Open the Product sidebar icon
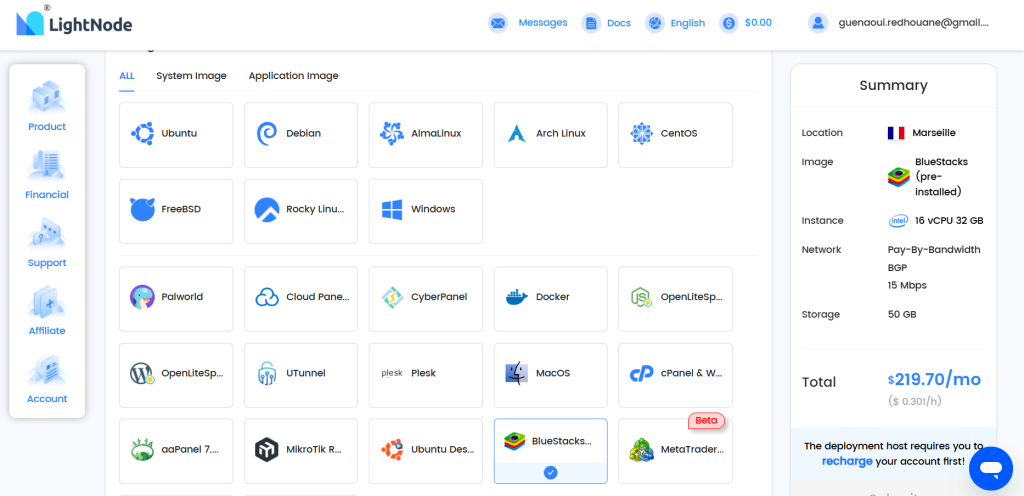Image resolution: width=1024 pixels, height=496 pixels. click(47, 99)
